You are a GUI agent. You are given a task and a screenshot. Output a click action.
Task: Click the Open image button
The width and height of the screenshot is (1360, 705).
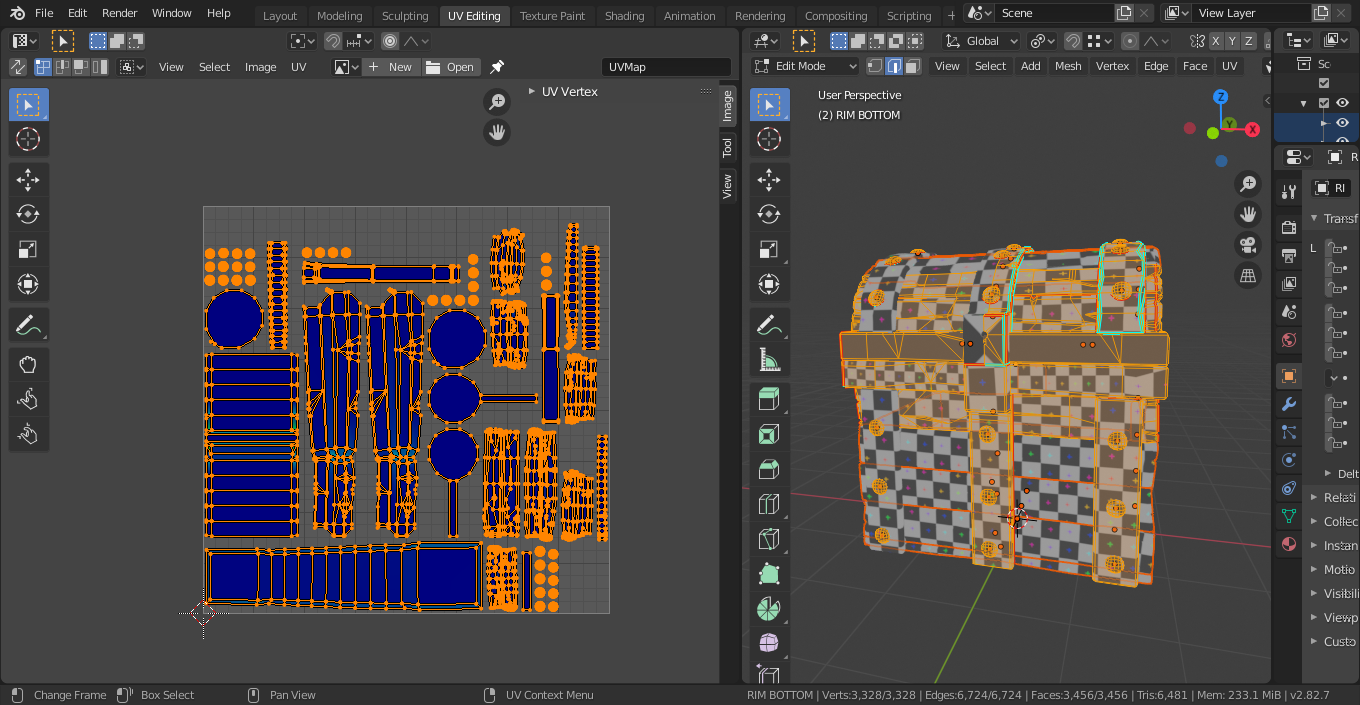(x=451, y=67)
